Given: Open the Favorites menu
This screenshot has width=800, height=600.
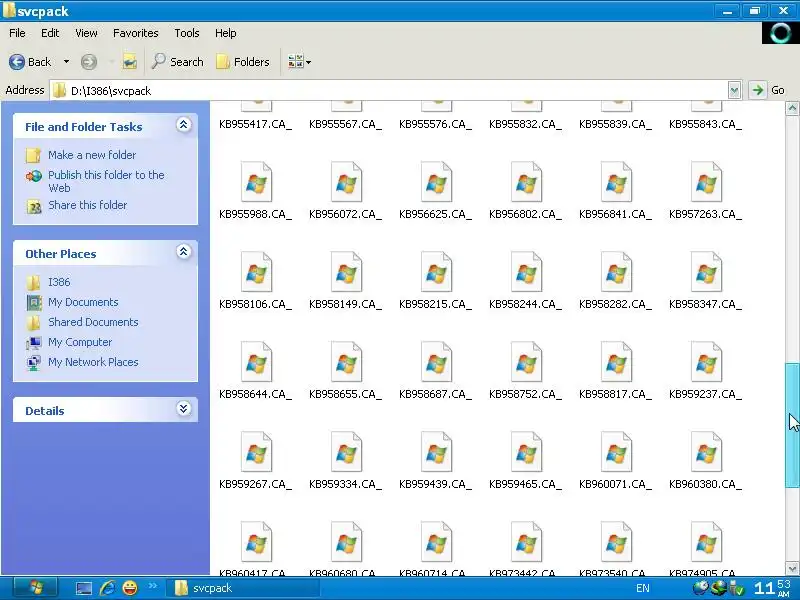Looking at the screenshot, I should tap(136, 33).
